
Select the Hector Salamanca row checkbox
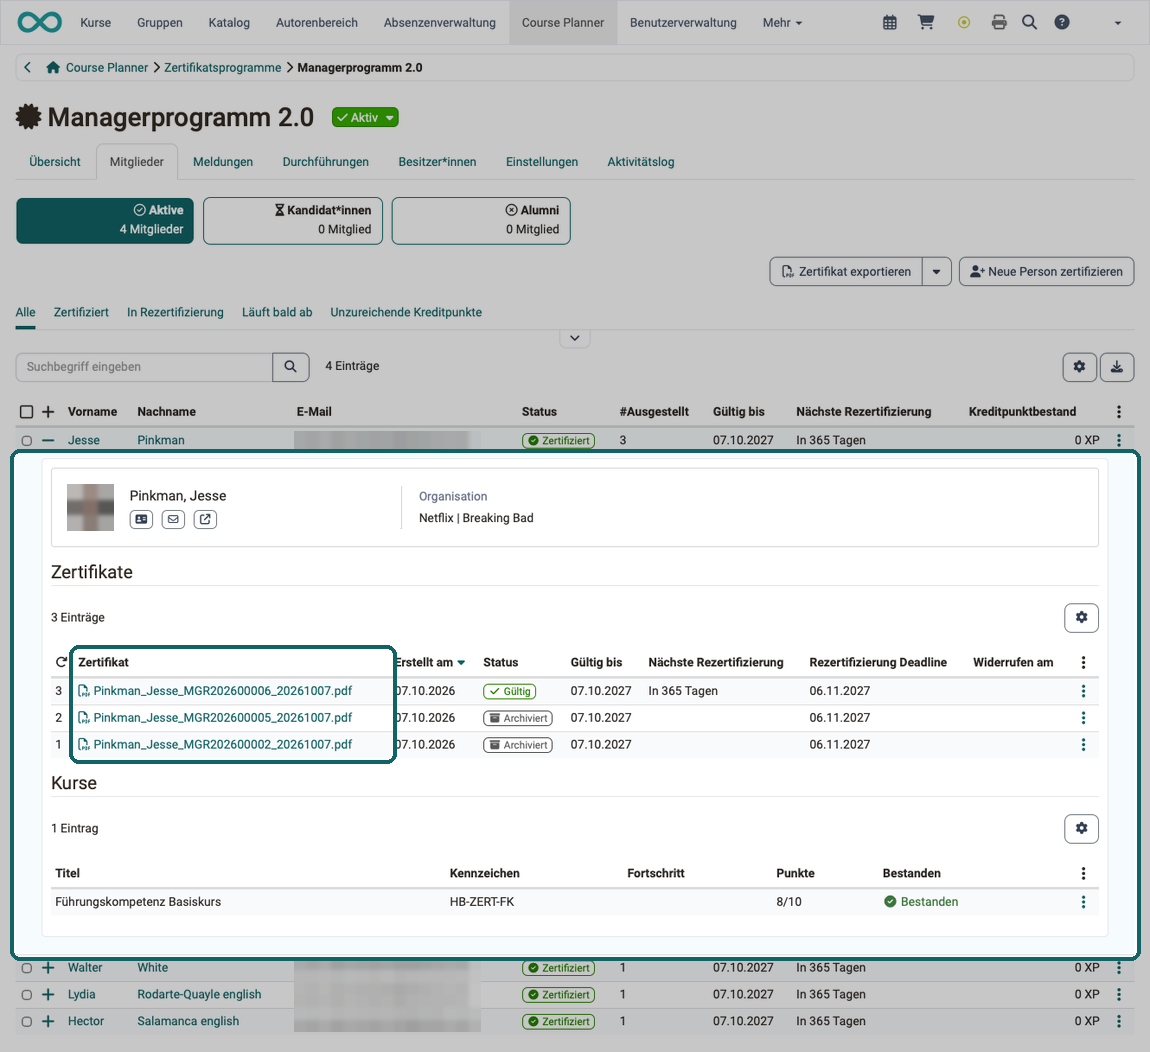click(26, 1021)
